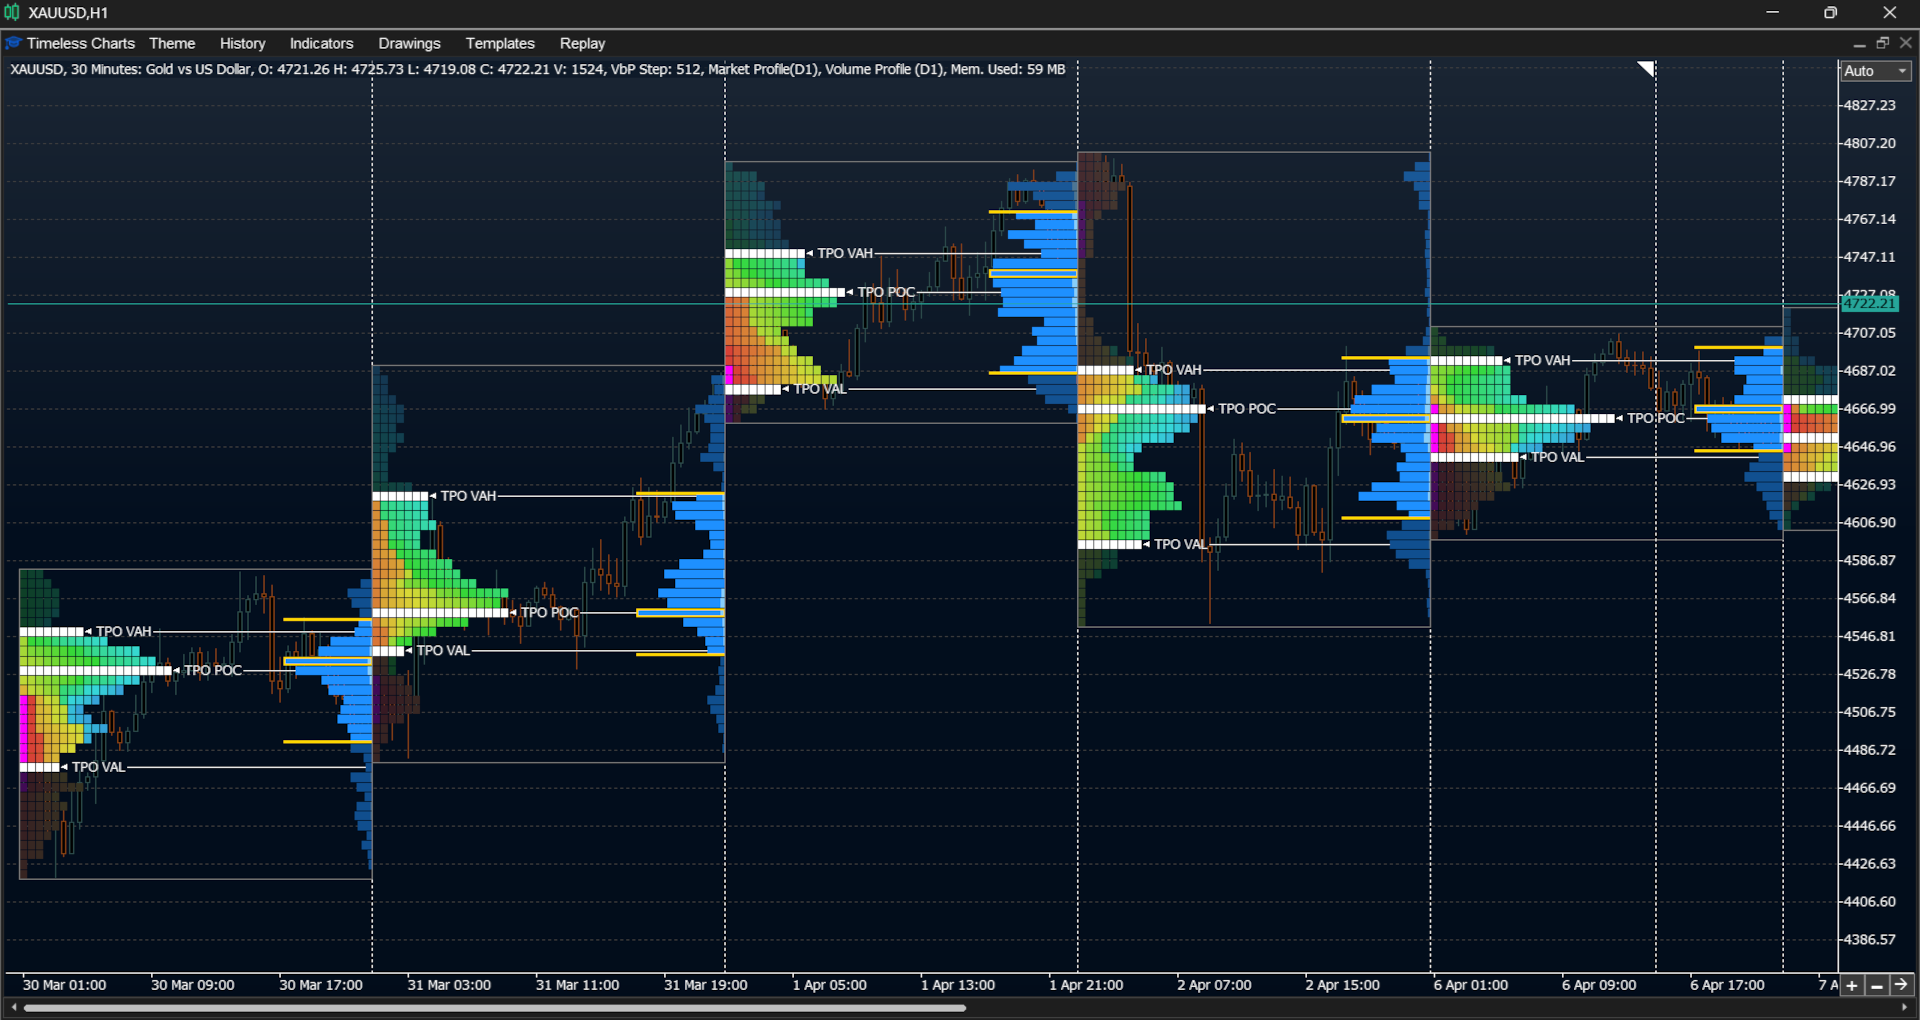The width and height of the screenshot is (1920, 1020).
Task: Open the Templates menu
Action: coord(500,44)
